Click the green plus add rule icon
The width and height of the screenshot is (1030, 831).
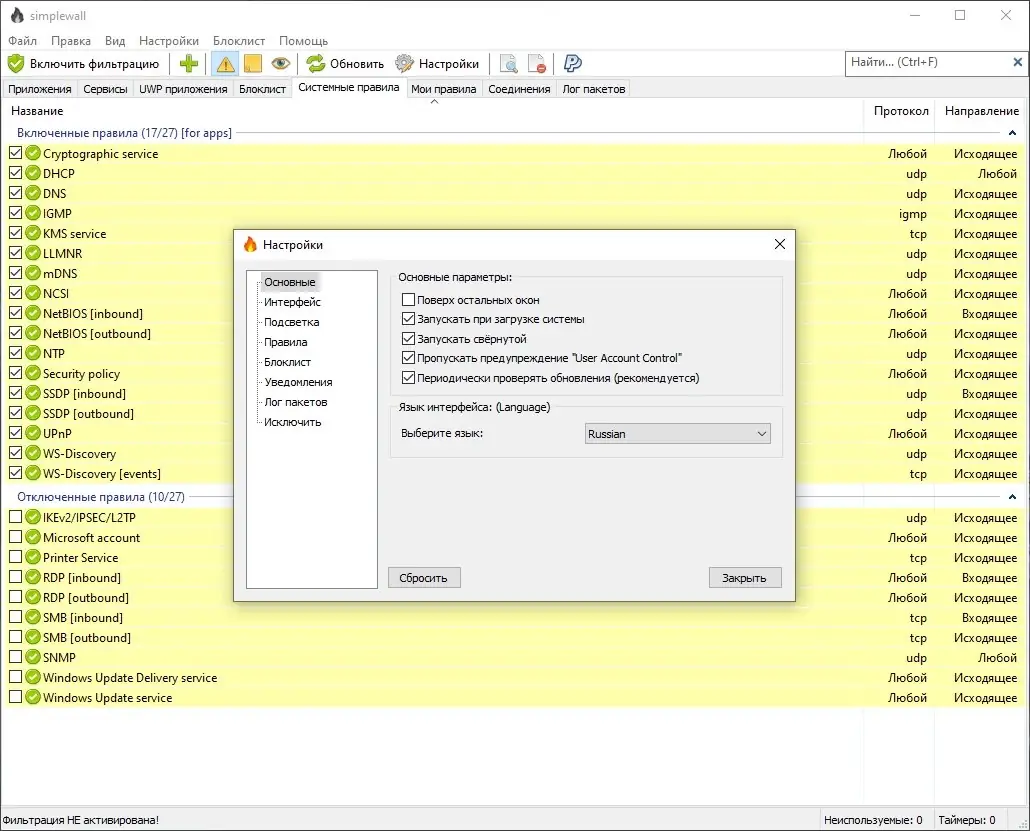click(x=189, y=64)
